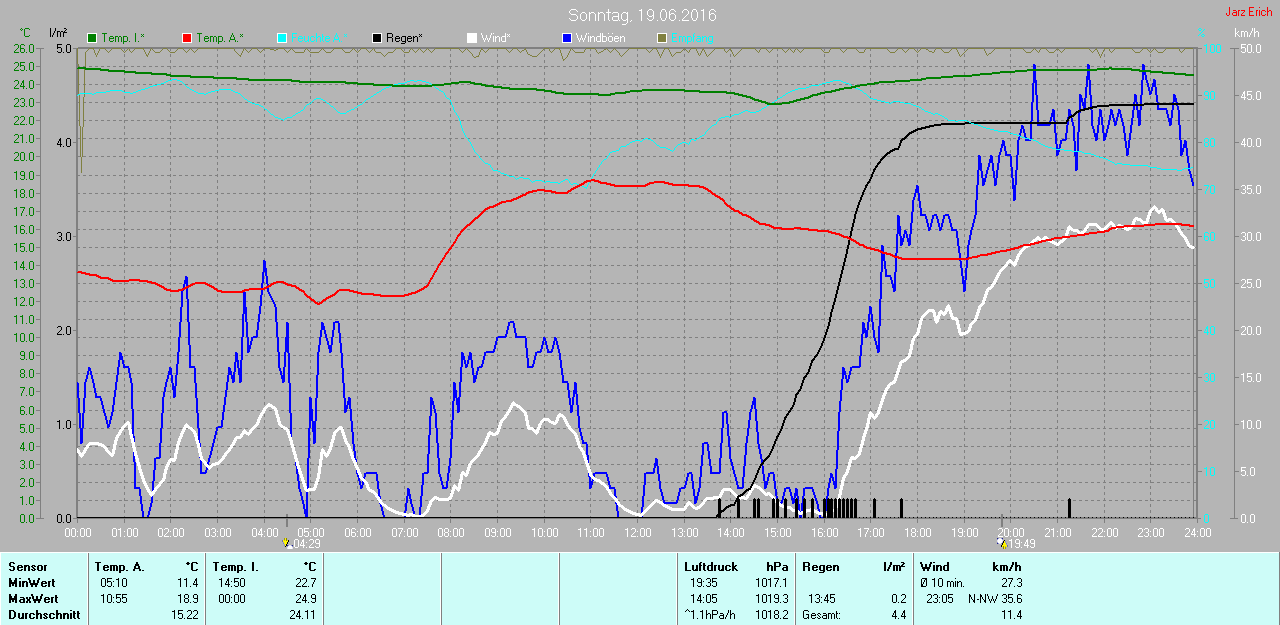Click the outdoor minimum value 11.4
This screenshot has width=1280, height=625.
(x=188, y=583)
